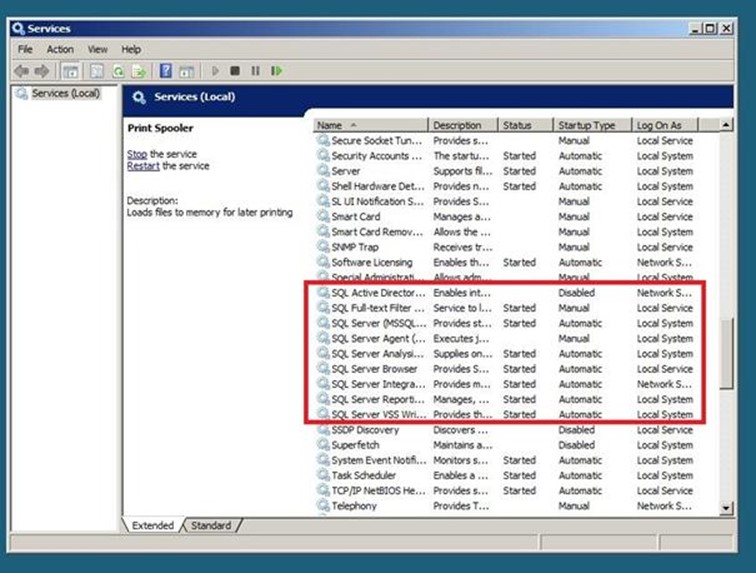Select SQL Server Analysis service row
Viewport: 756px width, 573px height.
[x=505, y=354]
